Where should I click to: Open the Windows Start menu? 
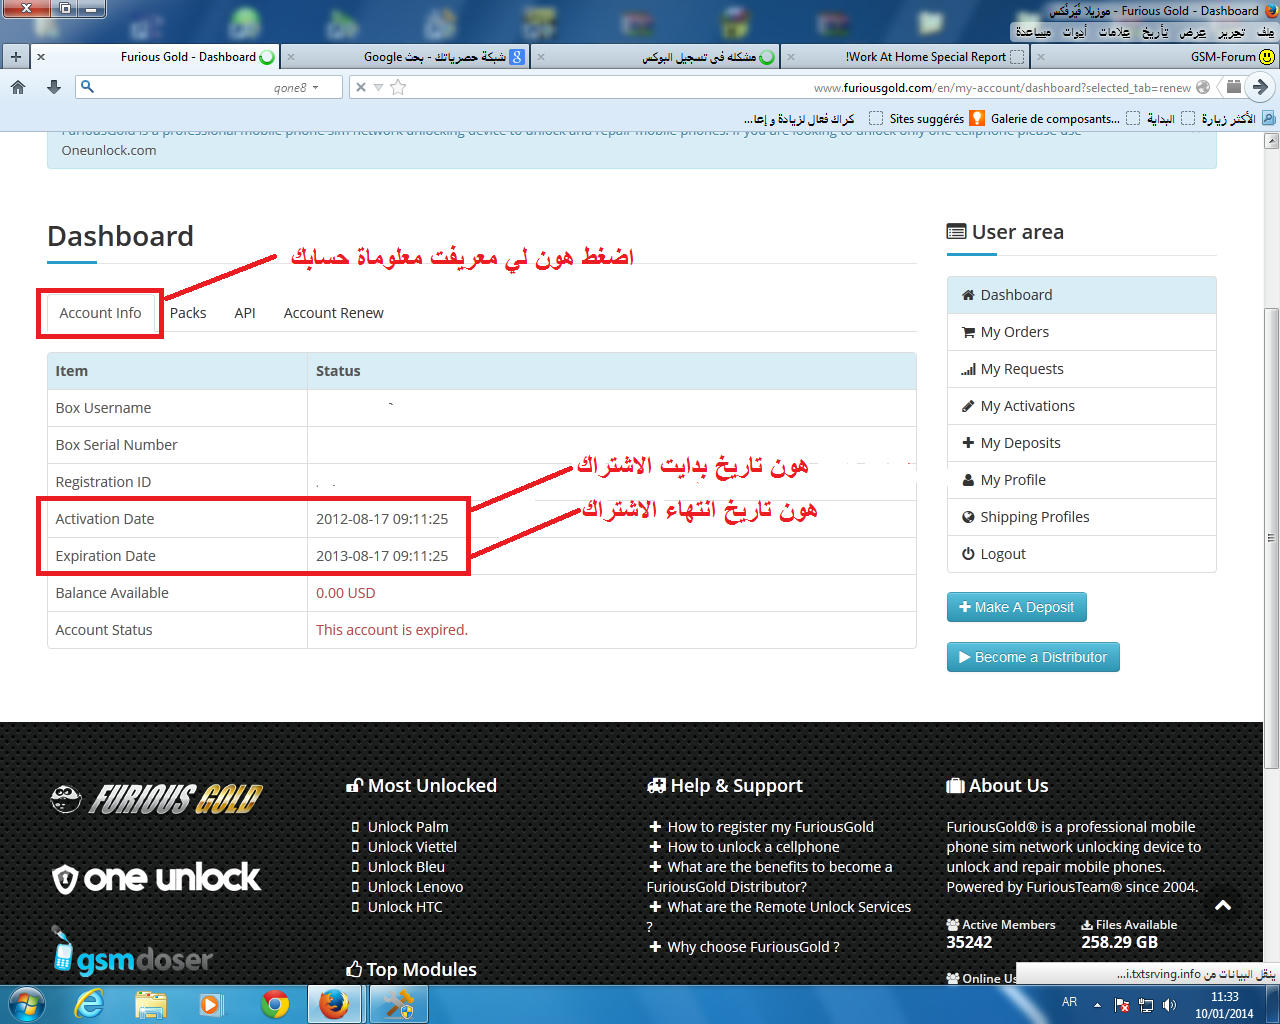26,1004
